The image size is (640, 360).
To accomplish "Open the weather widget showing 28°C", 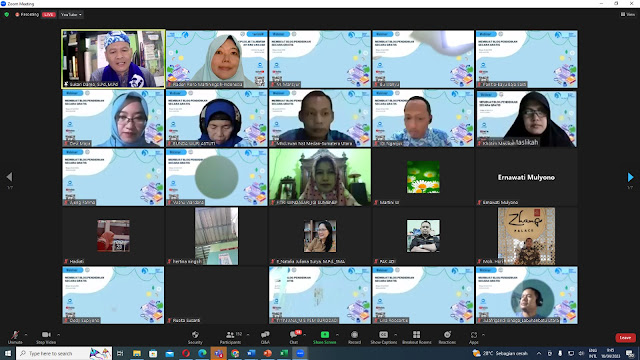I will click(500, 353).
